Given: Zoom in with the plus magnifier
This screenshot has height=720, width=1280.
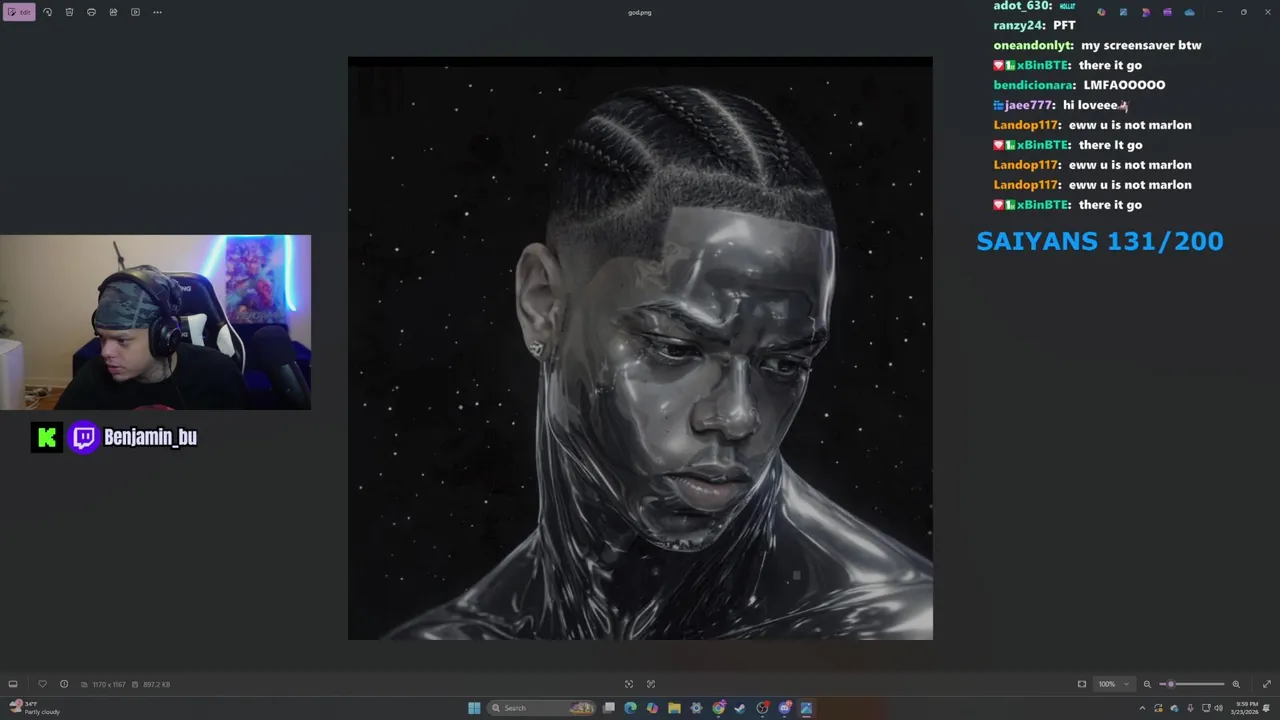Looking at the screenshot, I should [x=1236, y=684].
